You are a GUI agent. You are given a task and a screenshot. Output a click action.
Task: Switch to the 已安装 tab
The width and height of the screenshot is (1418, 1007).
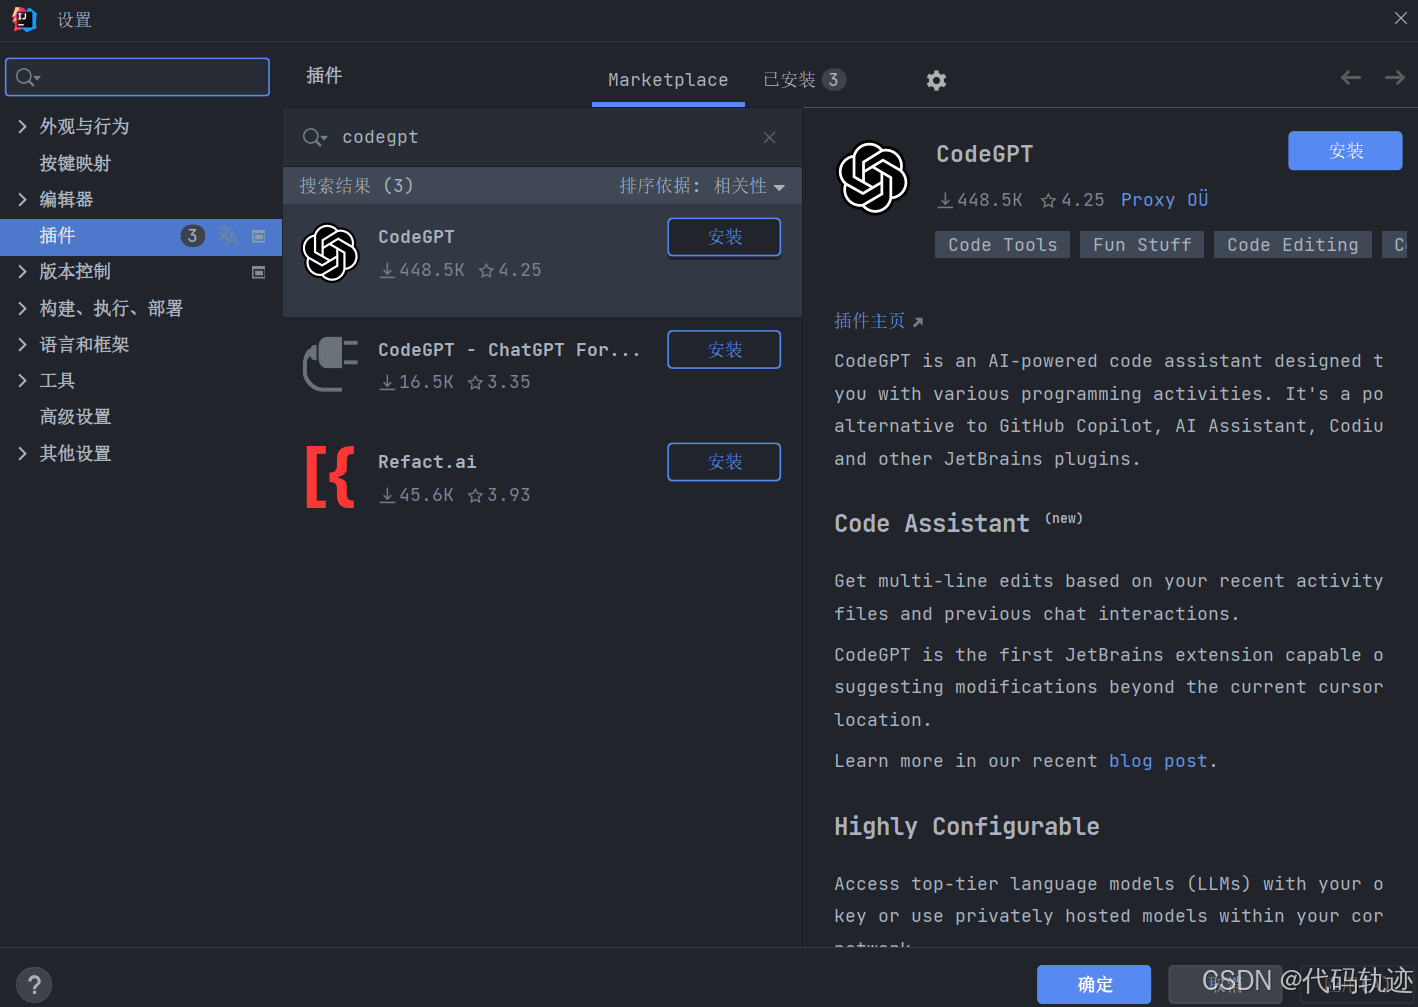coord(804,80)
